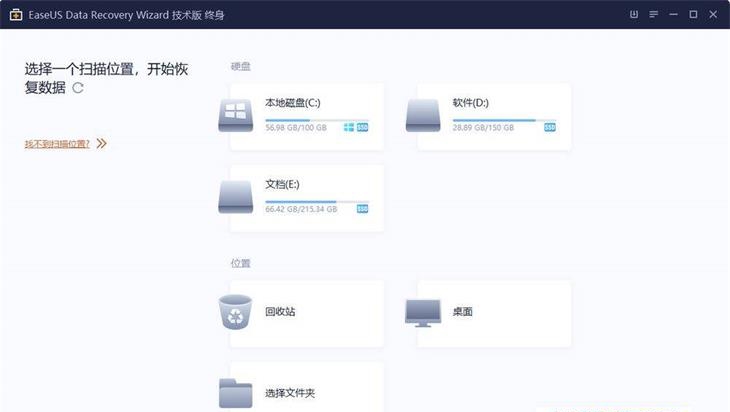The width and height of the screenshot is (730, 412).
Task: Click the D: drive usage bar
Action: (504, 120)
